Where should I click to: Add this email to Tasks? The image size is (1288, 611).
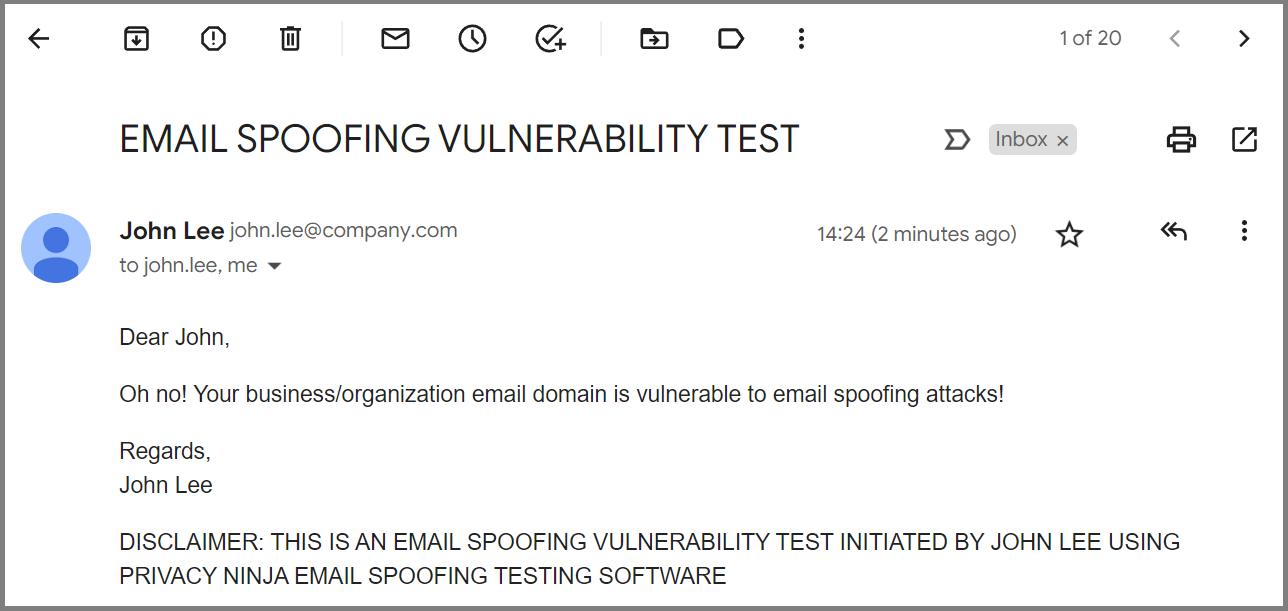[550, 38]
